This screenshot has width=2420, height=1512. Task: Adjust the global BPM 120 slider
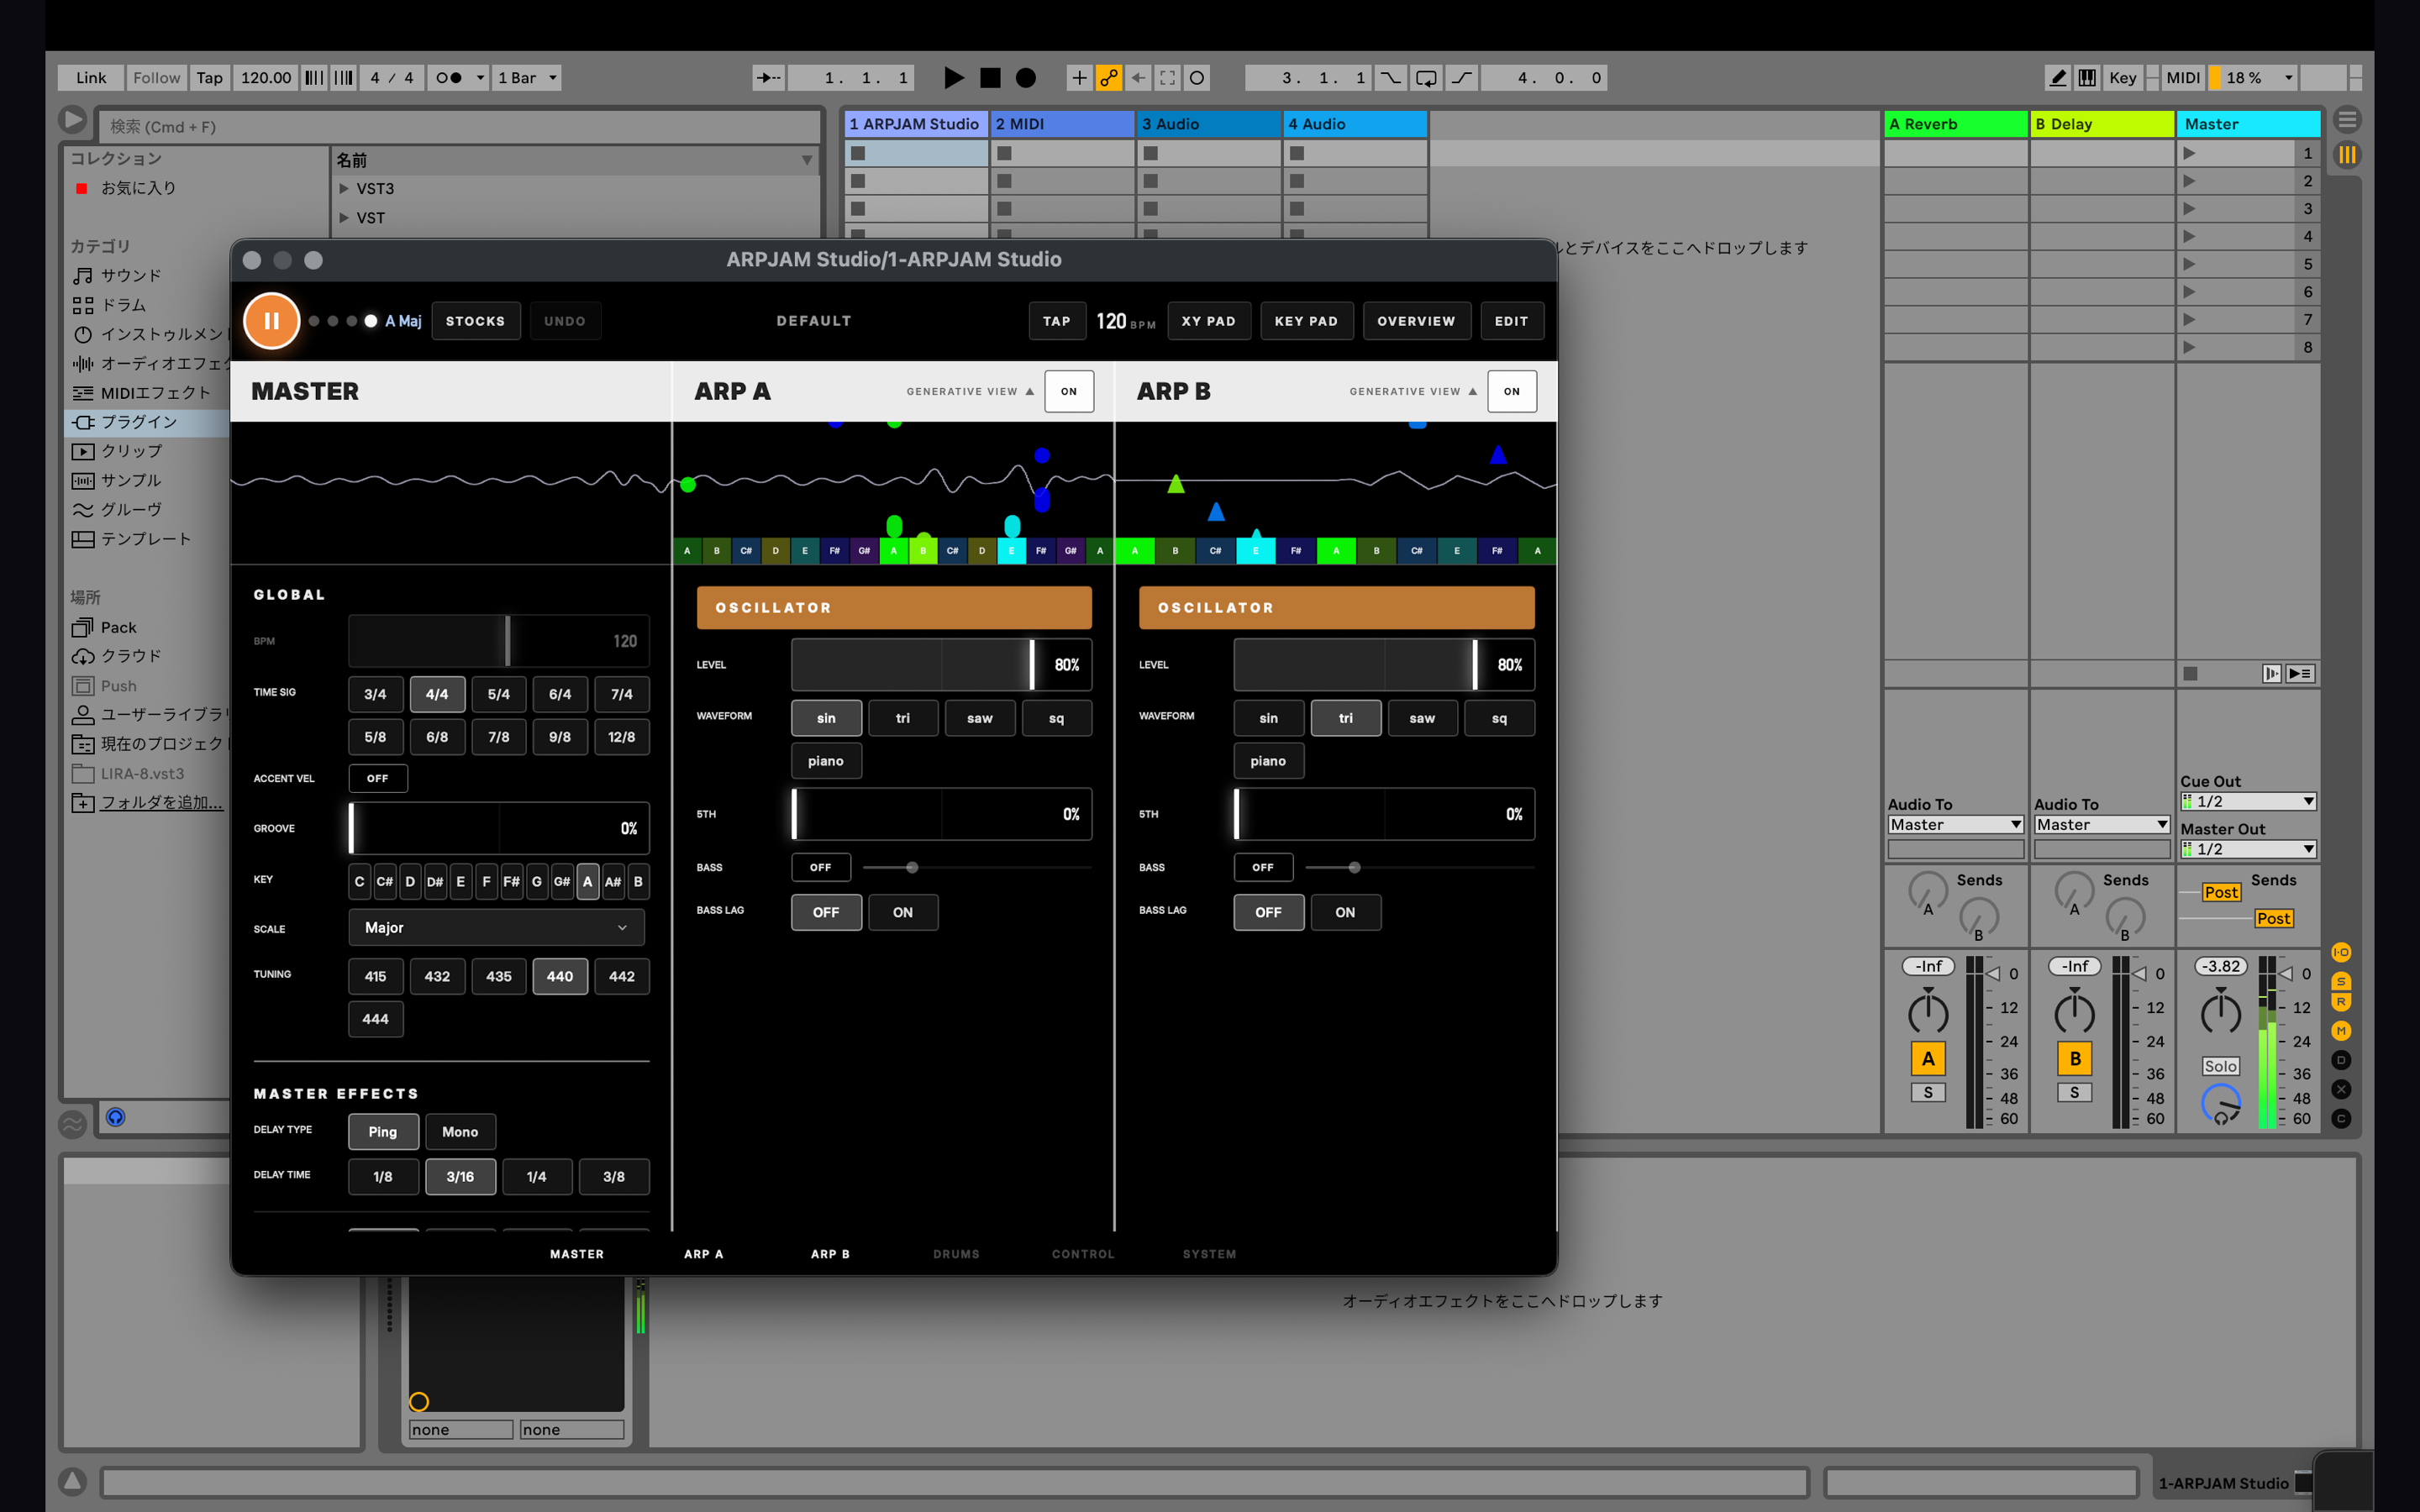[x=498, y=641]
